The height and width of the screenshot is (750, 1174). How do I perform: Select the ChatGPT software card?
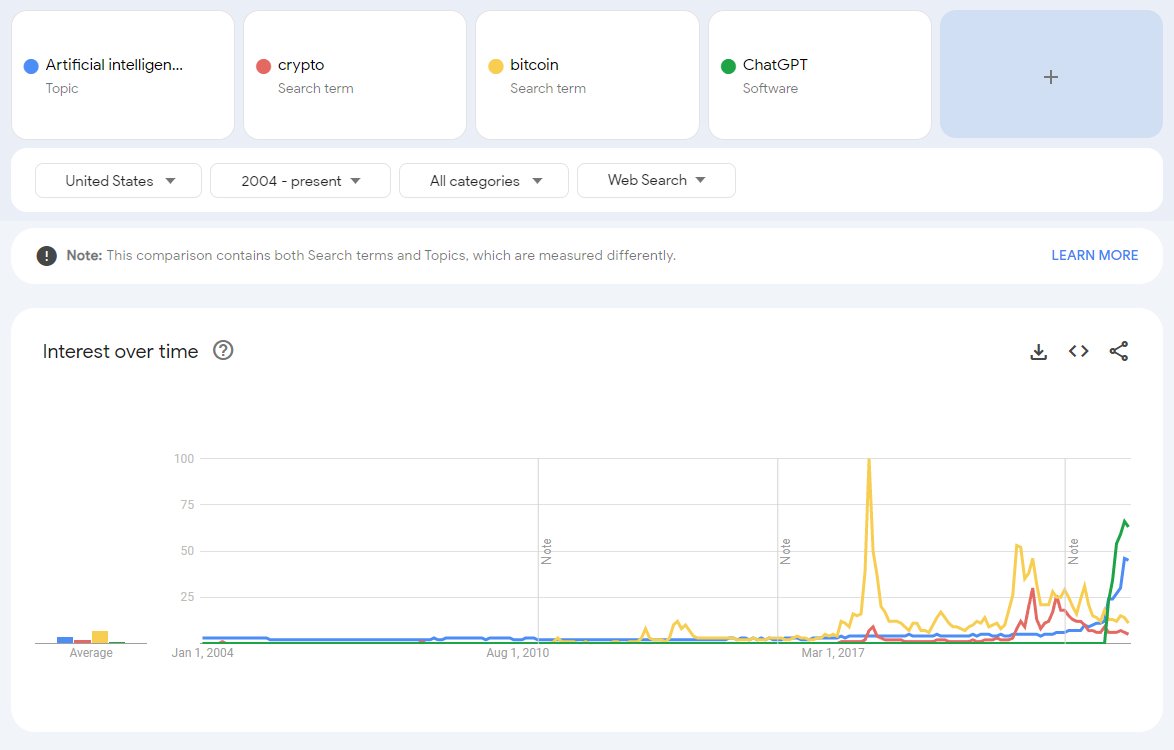[x=820, y=75]
